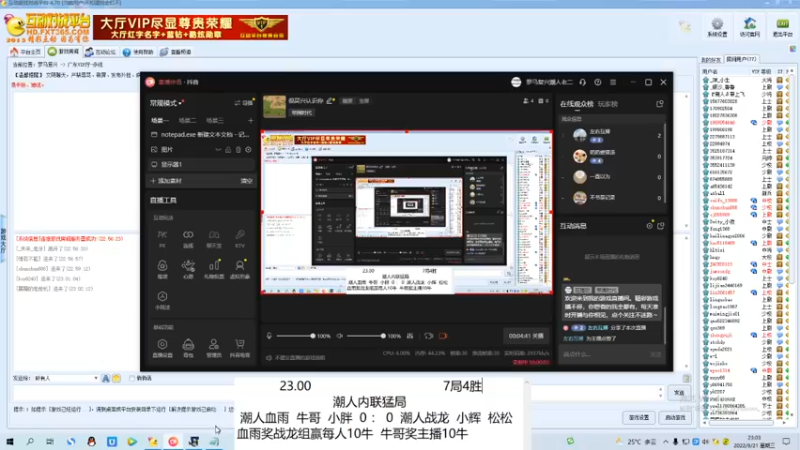Open Task View on the taskbar

click(x=50, y=441)
